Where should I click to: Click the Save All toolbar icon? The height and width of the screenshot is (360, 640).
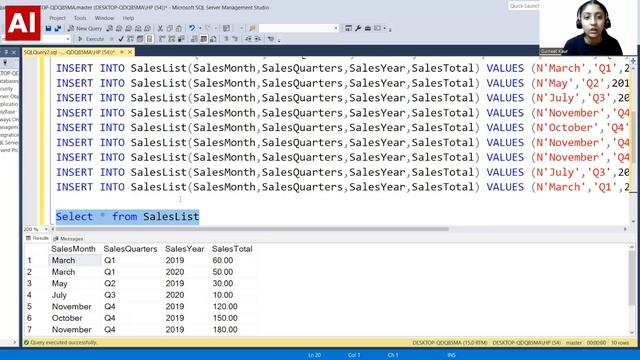coord(58,28)
